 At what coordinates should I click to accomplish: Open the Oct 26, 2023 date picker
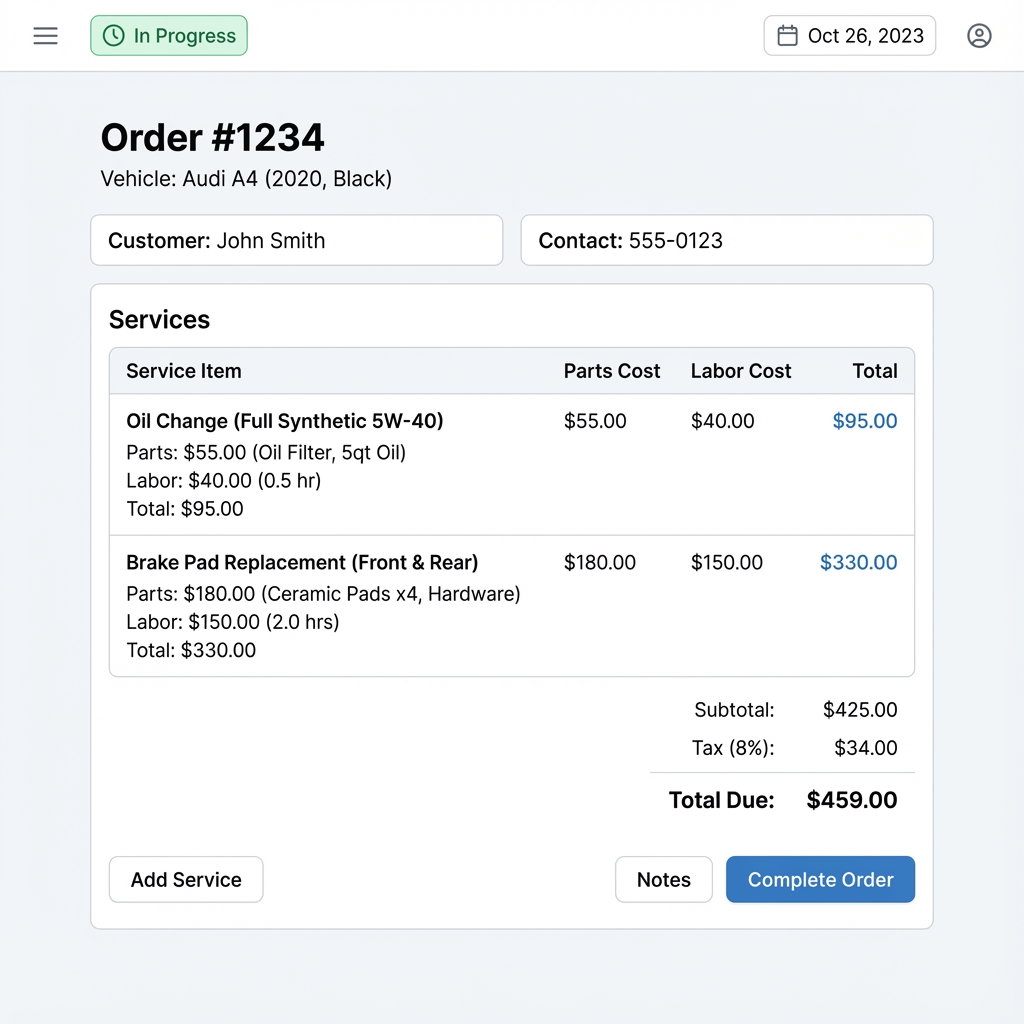click(x=850, y=36)
